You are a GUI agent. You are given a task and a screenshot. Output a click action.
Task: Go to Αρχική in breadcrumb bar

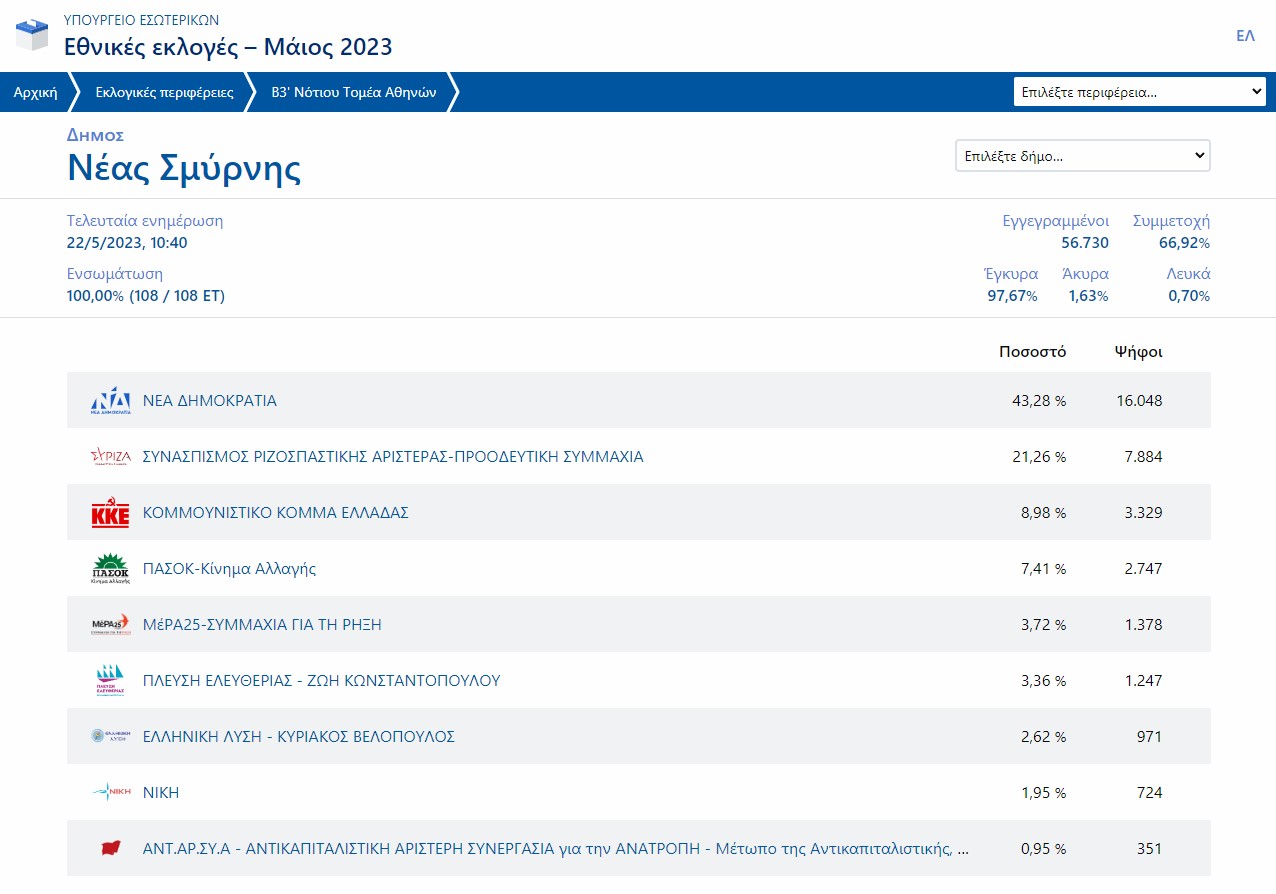(x=34, y=92)
